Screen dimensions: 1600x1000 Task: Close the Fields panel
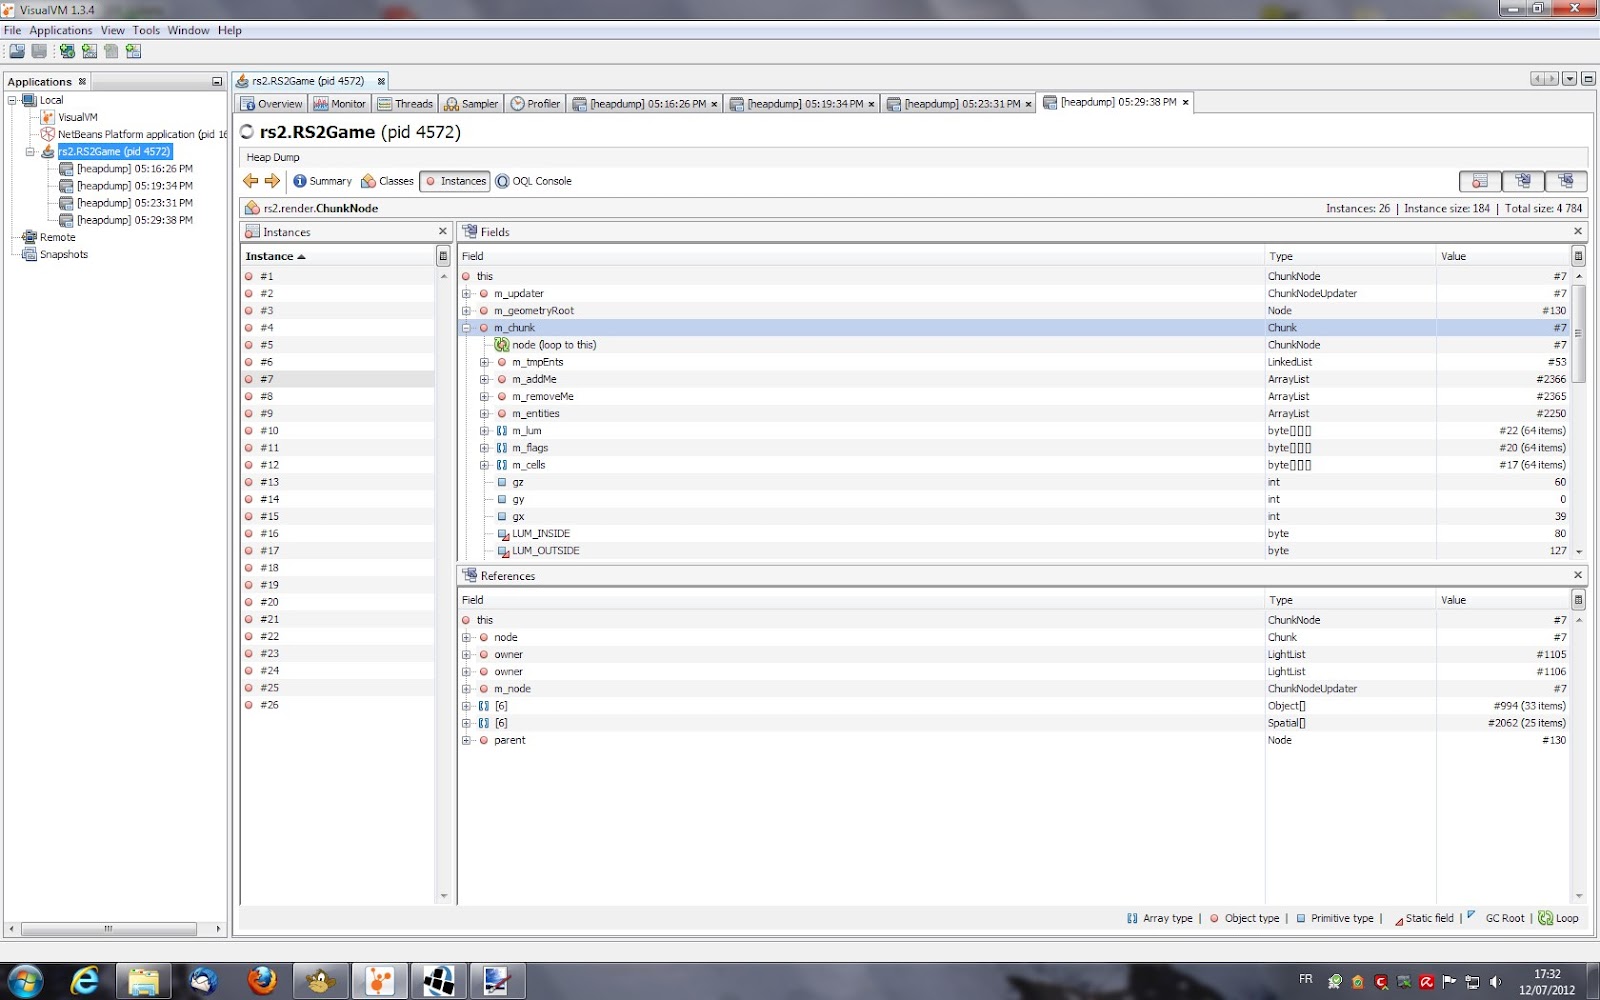1578,231
